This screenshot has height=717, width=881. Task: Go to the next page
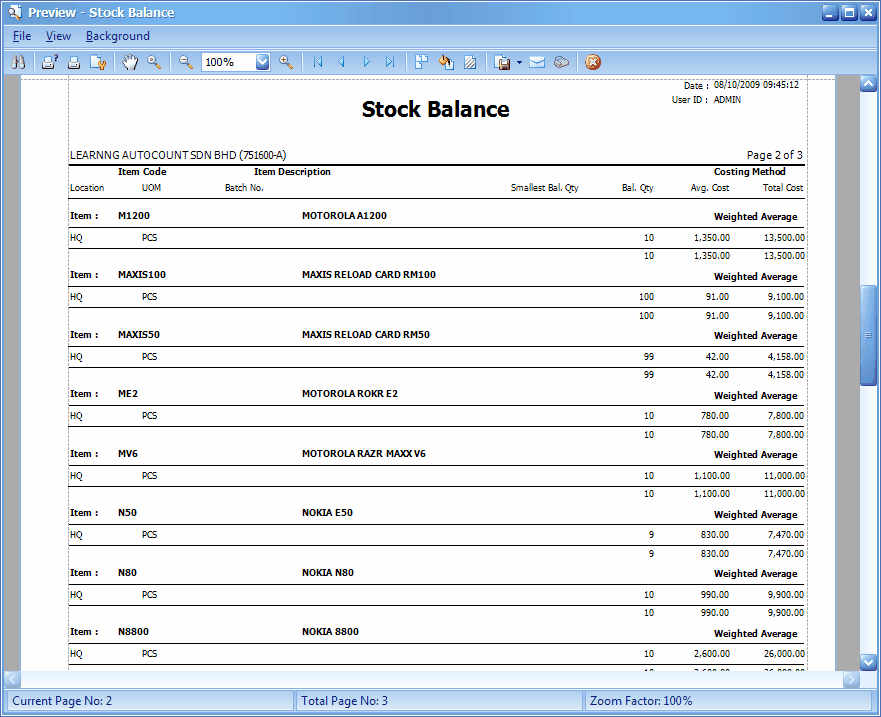(x=366, y=62)
